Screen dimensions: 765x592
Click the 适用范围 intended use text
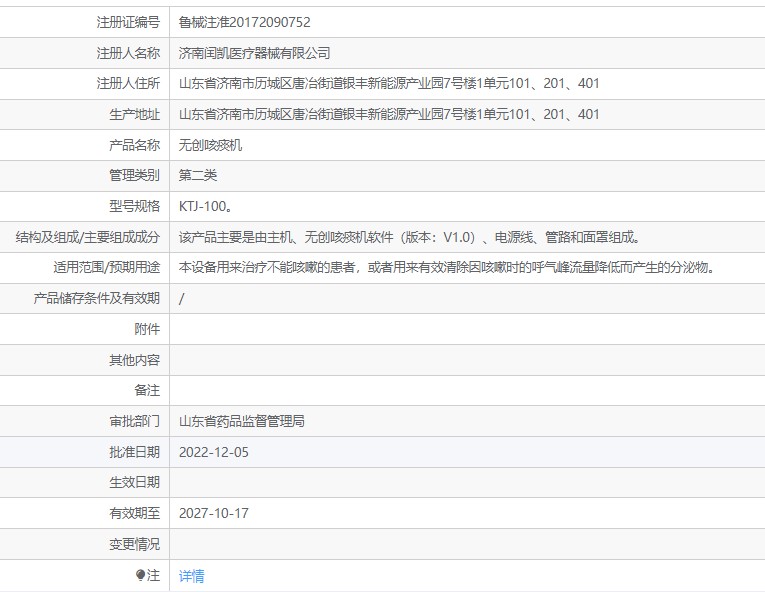pyautogui.click(x=447, y=267)
